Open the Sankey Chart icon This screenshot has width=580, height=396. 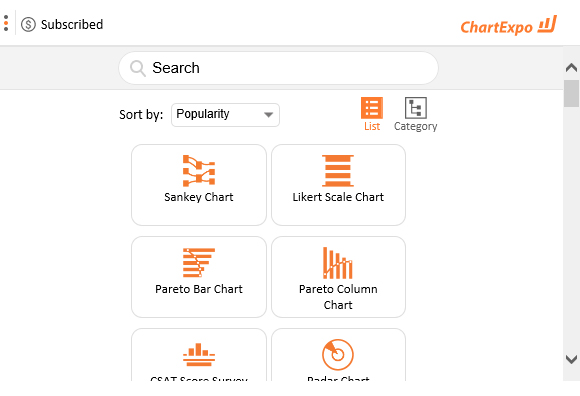(199, 170)
